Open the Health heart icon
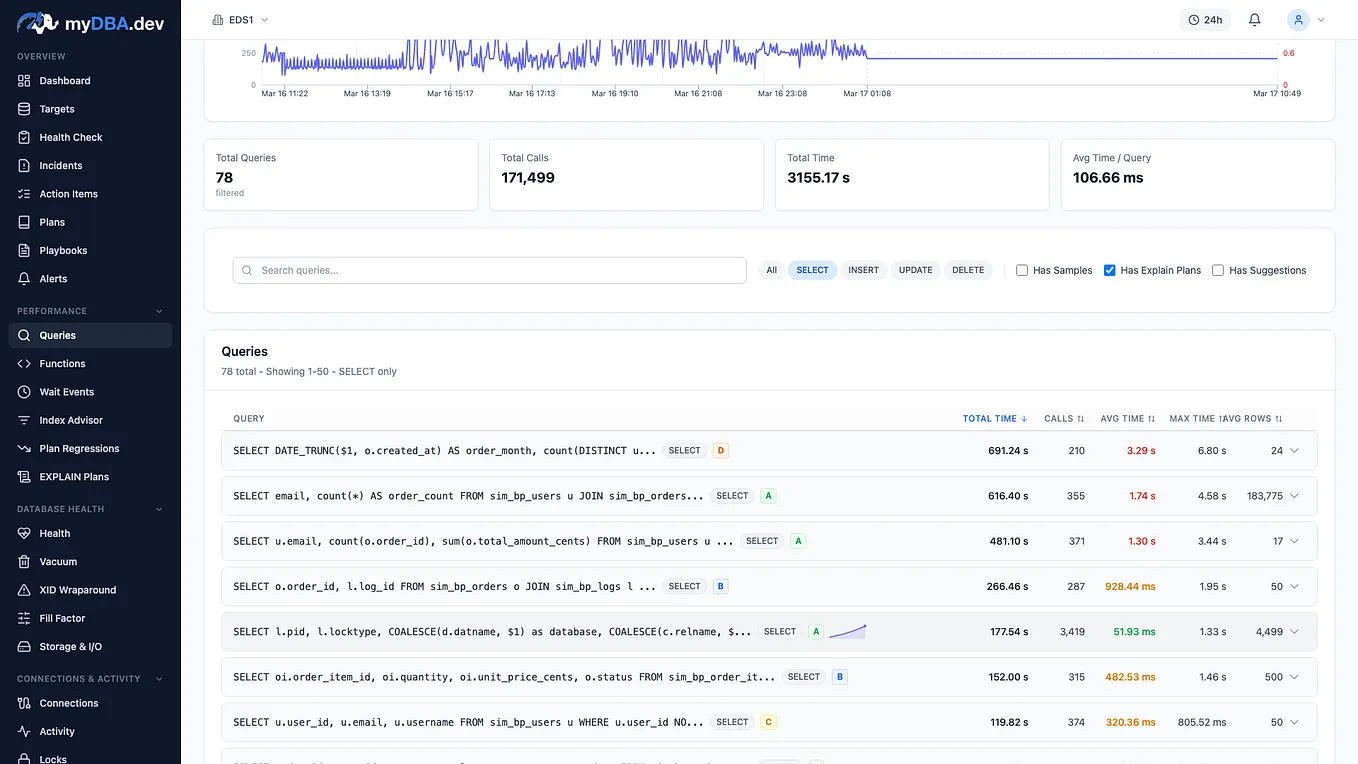The image size is (1358, 764). click(x=24, y=534)
